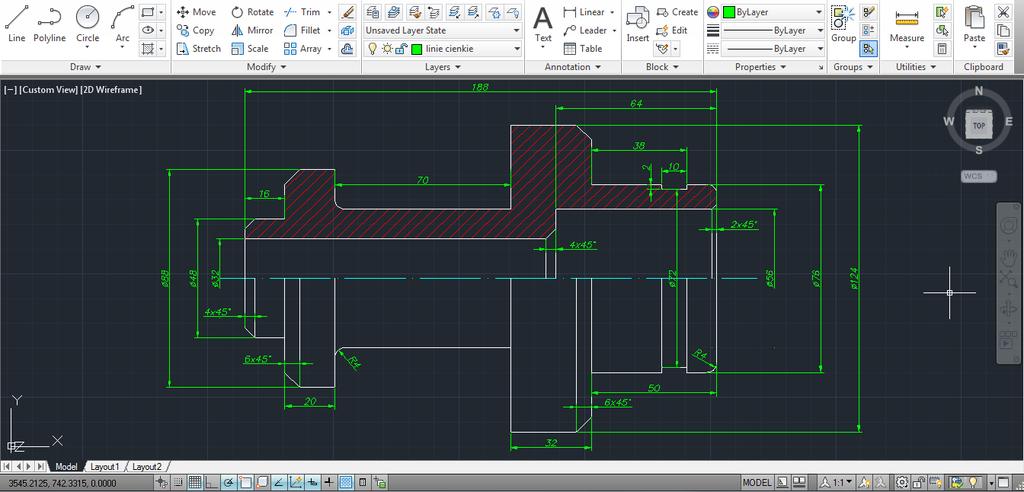Open the Linear dimension dropdown arrow

point(612,12)
